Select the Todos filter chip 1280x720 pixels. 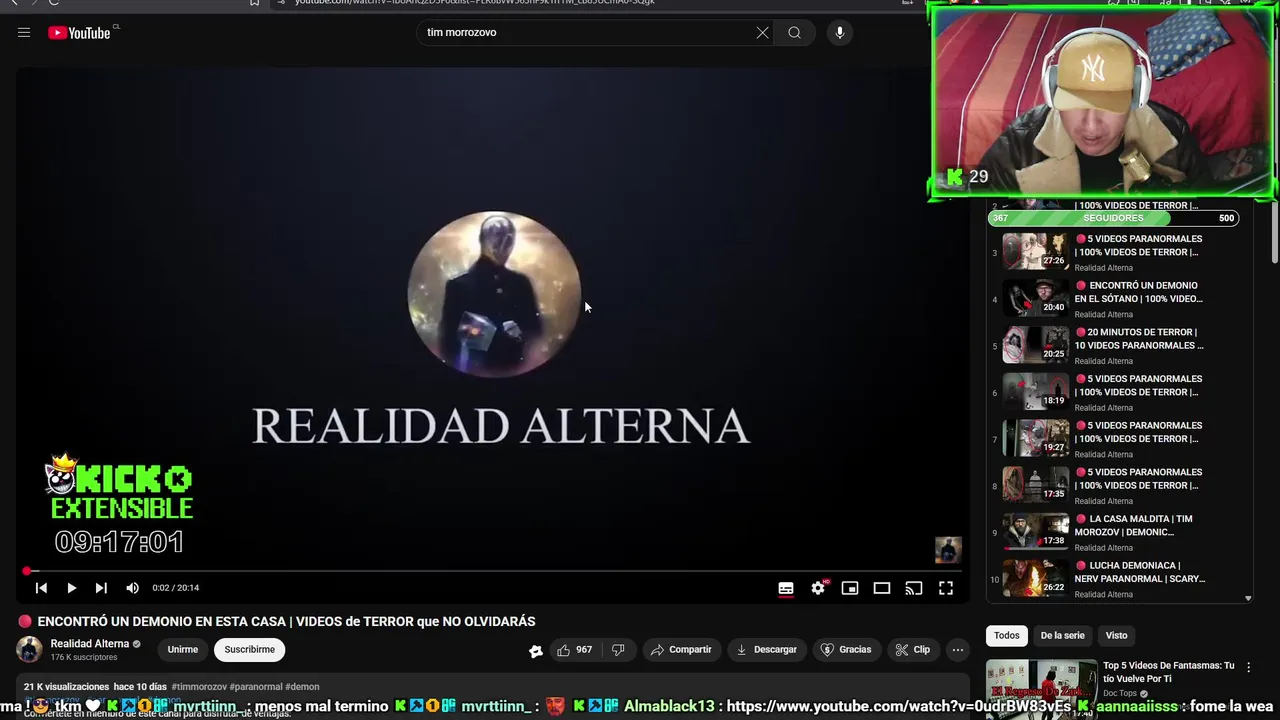coord(1007,636)
